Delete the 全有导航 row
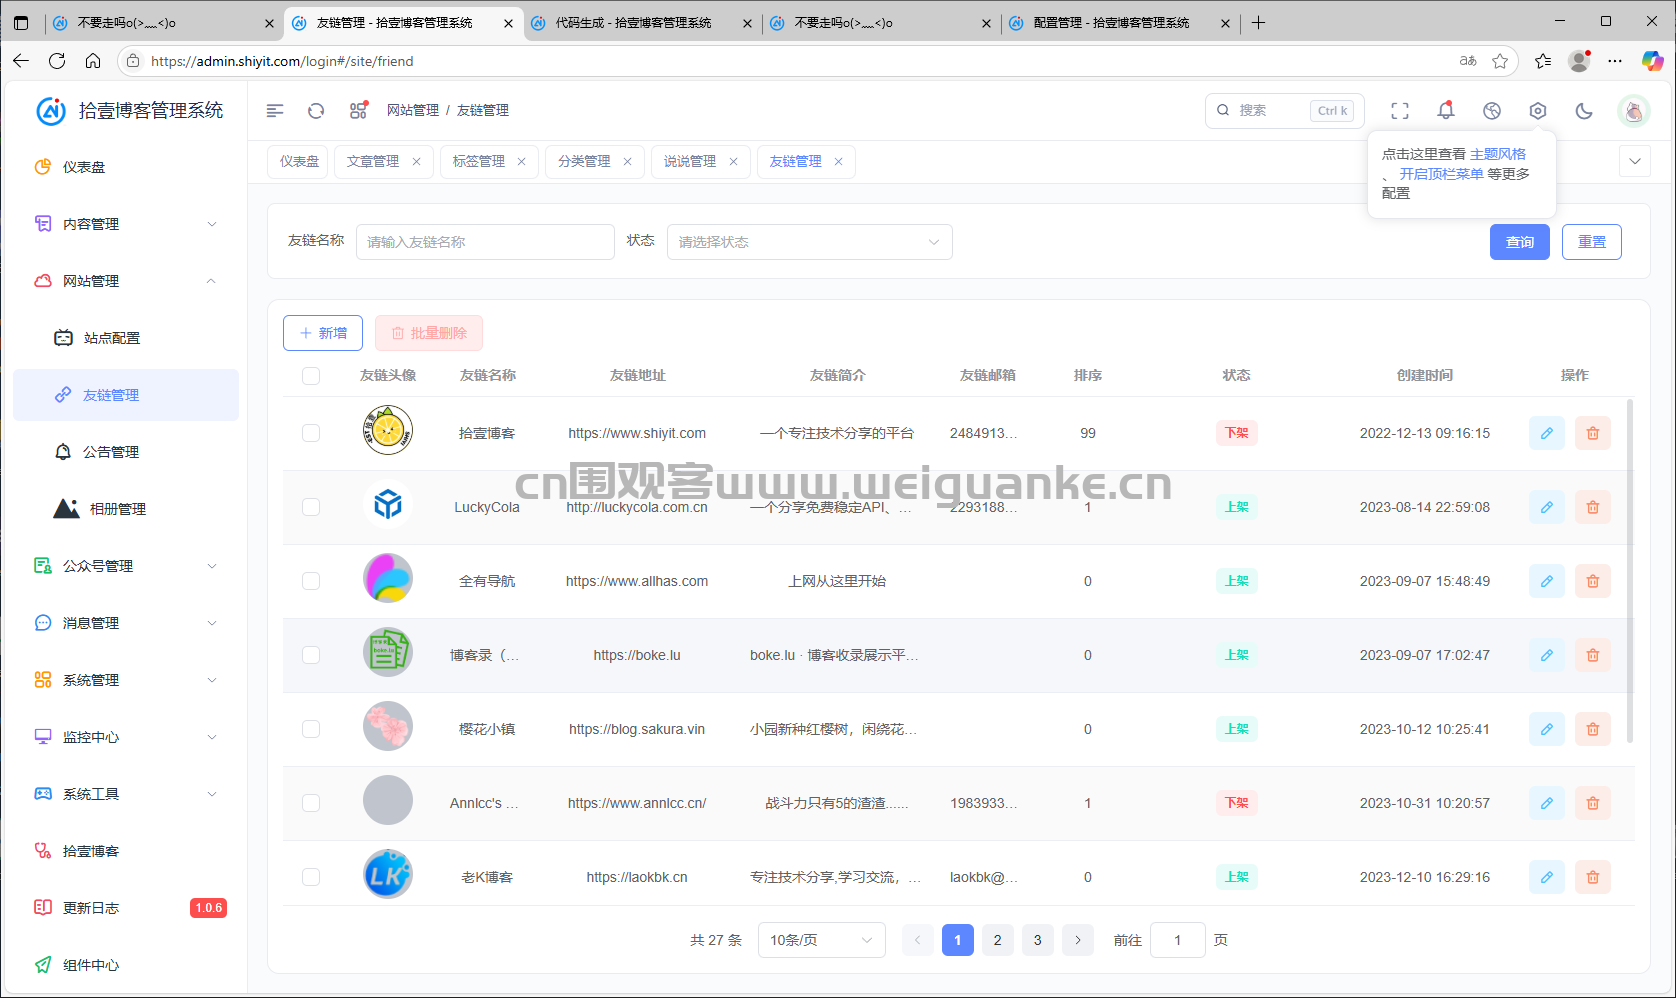 (x=1593, y=581)
